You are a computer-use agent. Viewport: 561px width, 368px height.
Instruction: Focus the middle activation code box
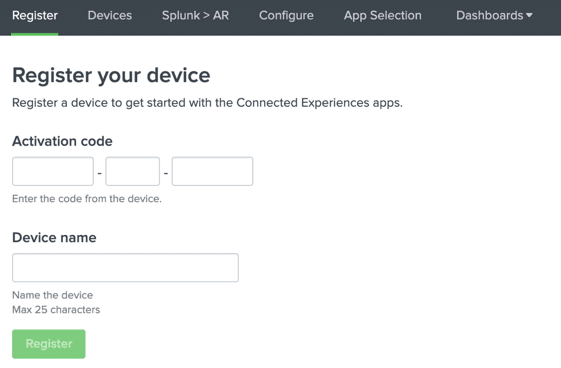pyautogui.click(x=133, y=171)
